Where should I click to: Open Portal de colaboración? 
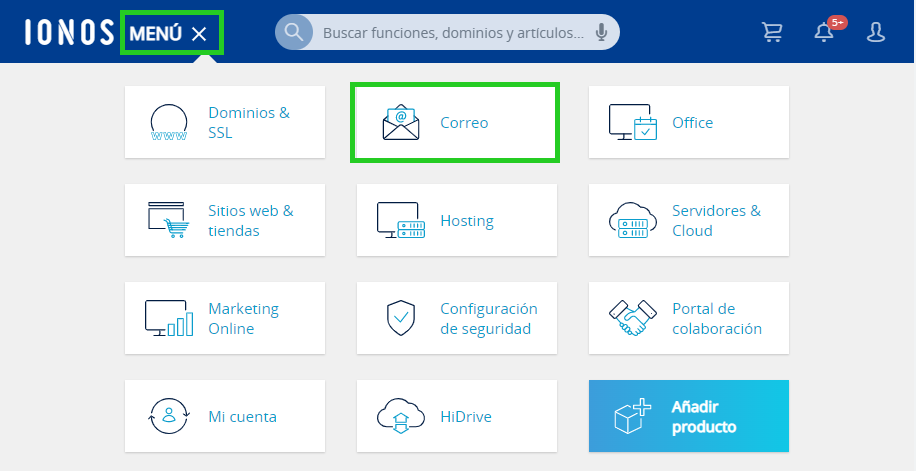click(689, 318)
